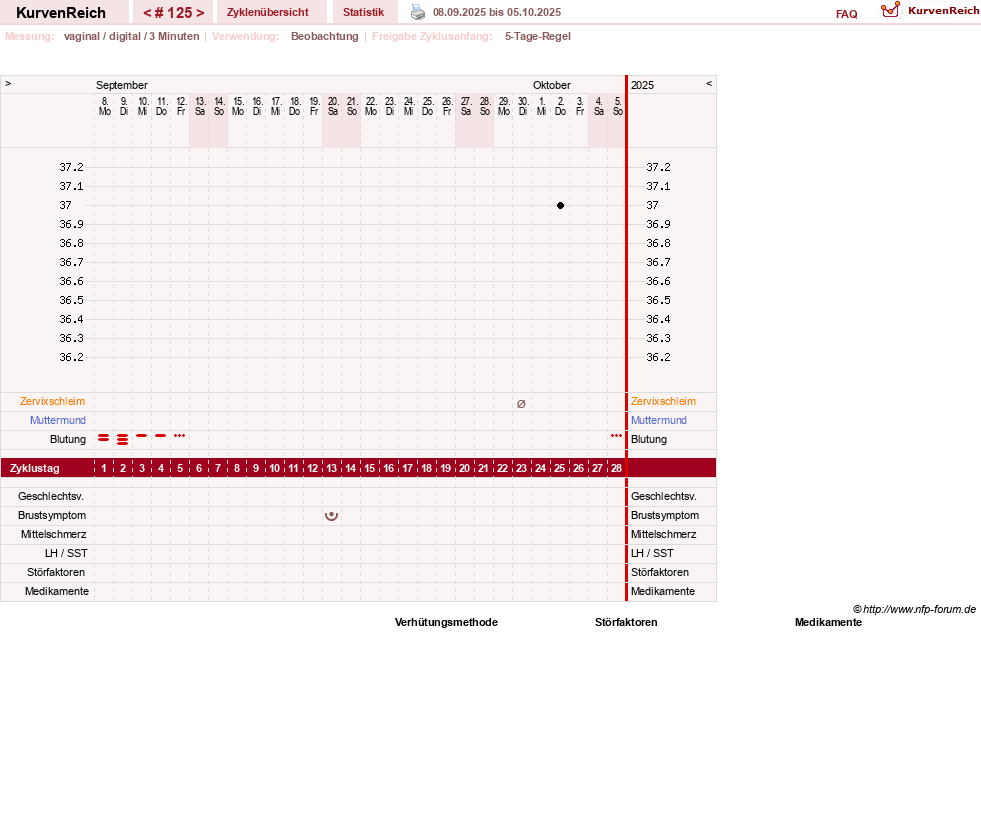
Task: Open the FAQ link
Action: pos(846,14)
